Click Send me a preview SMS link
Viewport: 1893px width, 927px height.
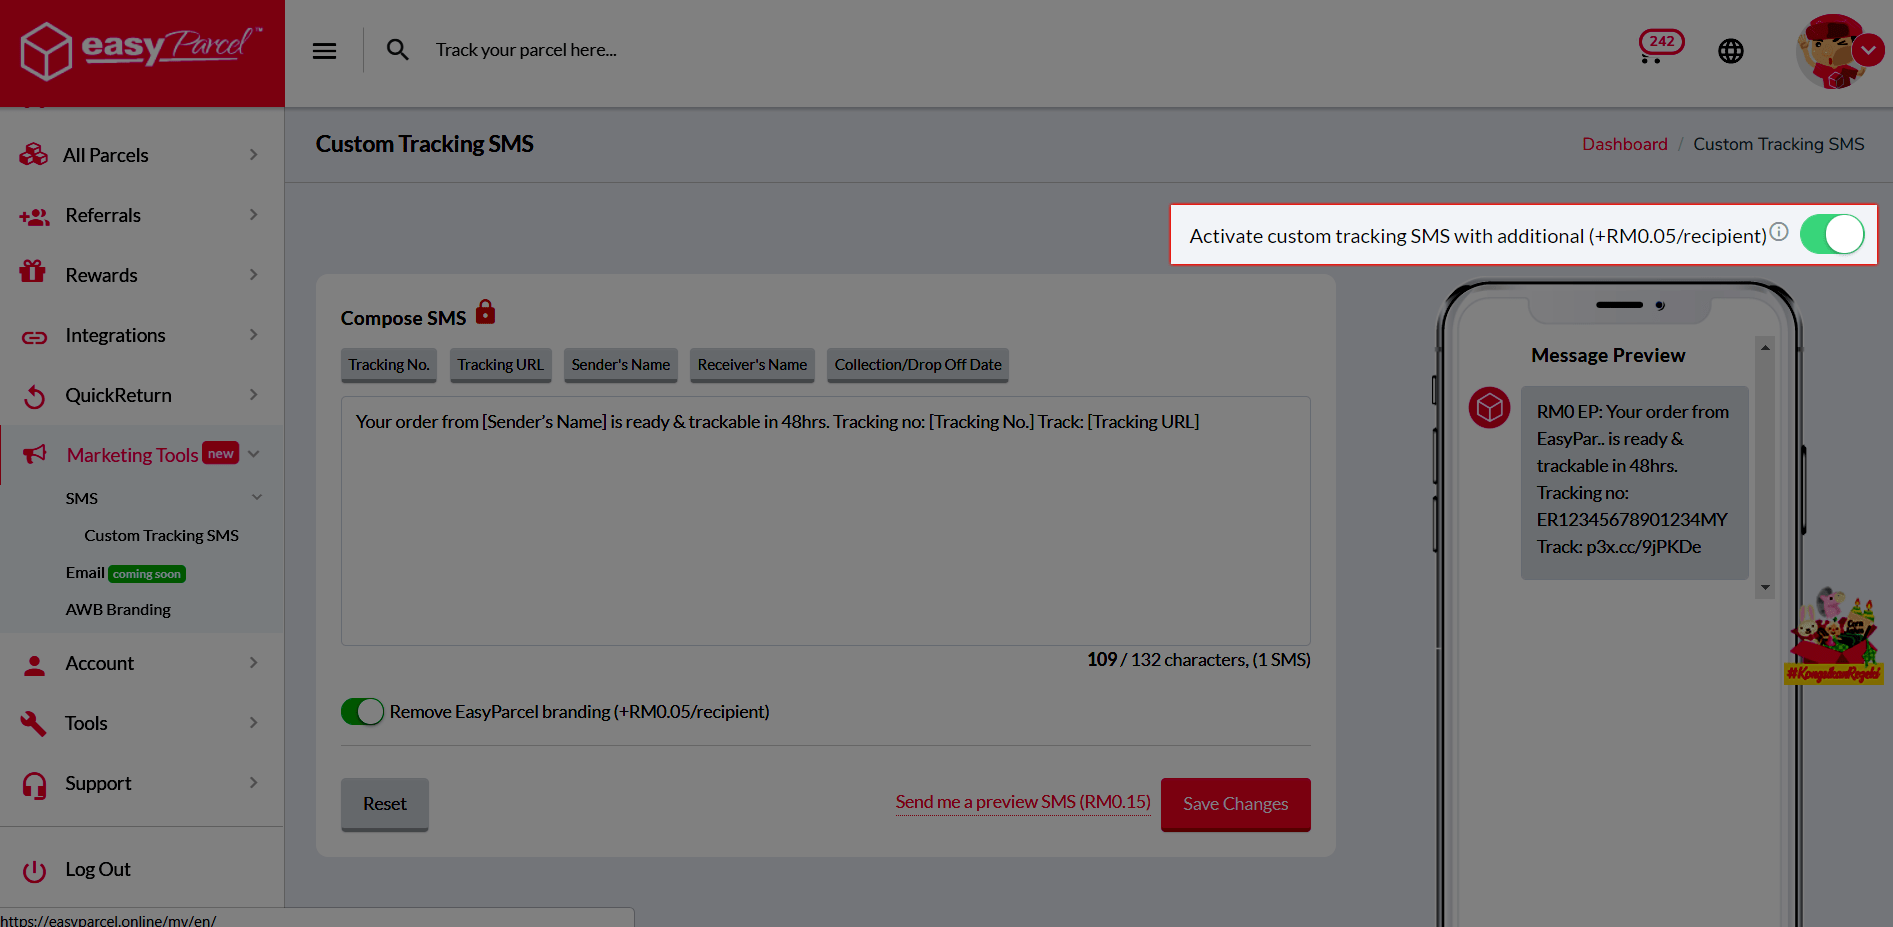tap(1022, 801)
